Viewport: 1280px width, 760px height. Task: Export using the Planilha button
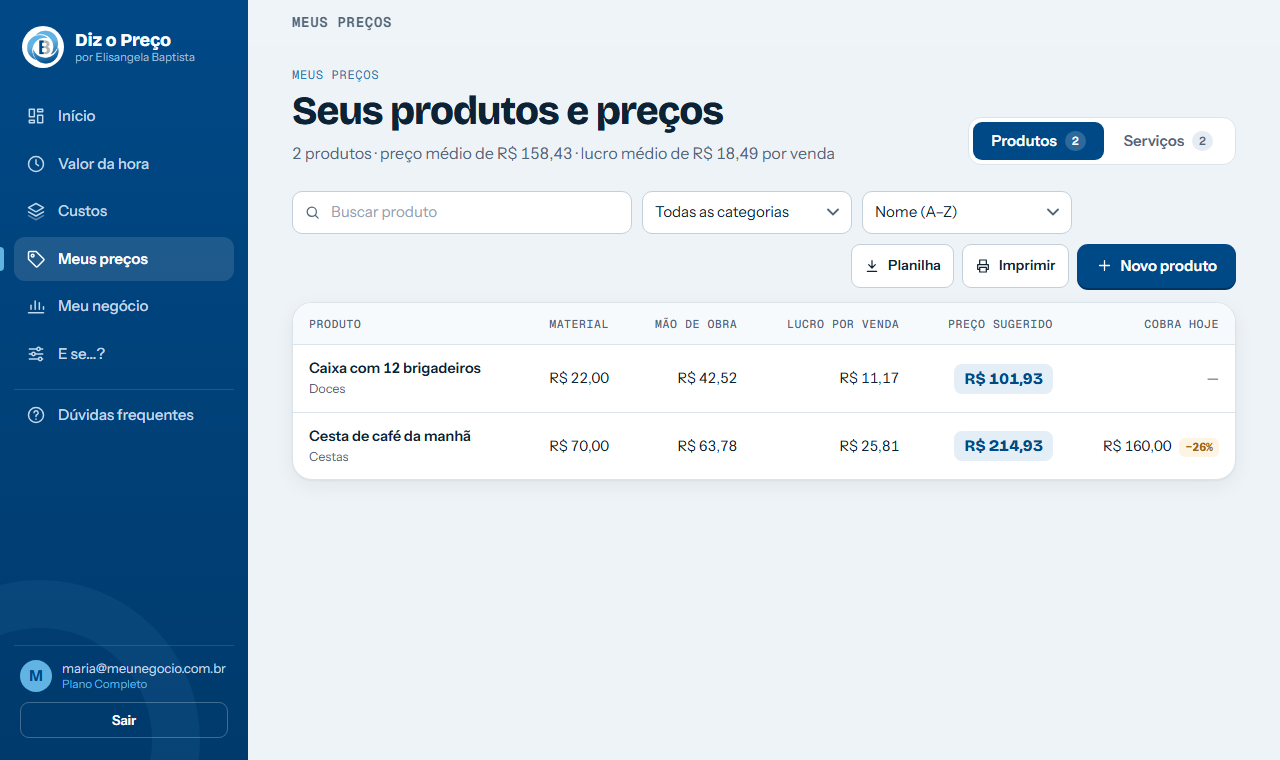pyautogui.click(x=902, y=266)
